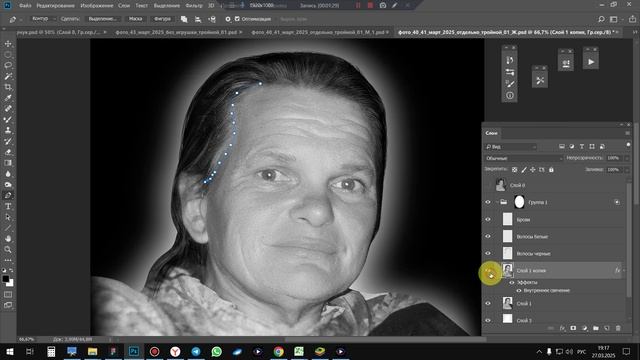Collapse the Группа 1 folder arrow

coord(497,202)
